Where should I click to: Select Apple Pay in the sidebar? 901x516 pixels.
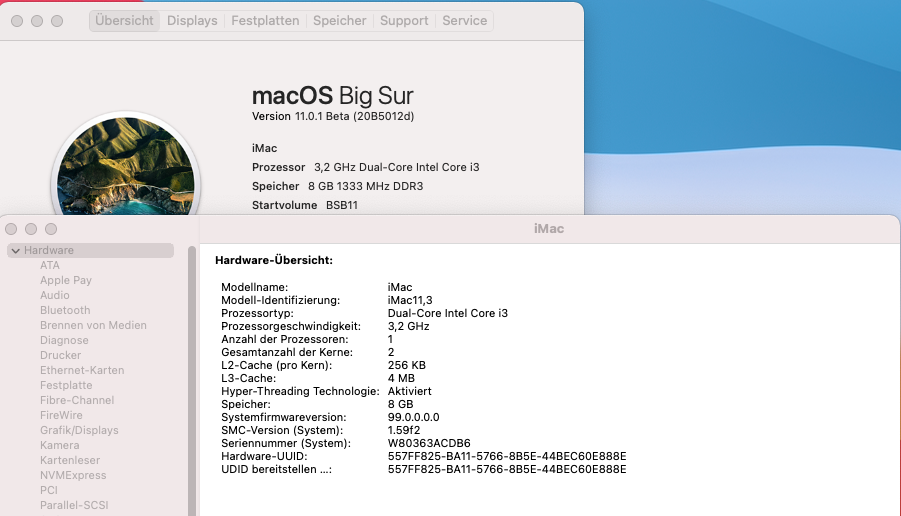pyautogui.click(x=66, y=280)
